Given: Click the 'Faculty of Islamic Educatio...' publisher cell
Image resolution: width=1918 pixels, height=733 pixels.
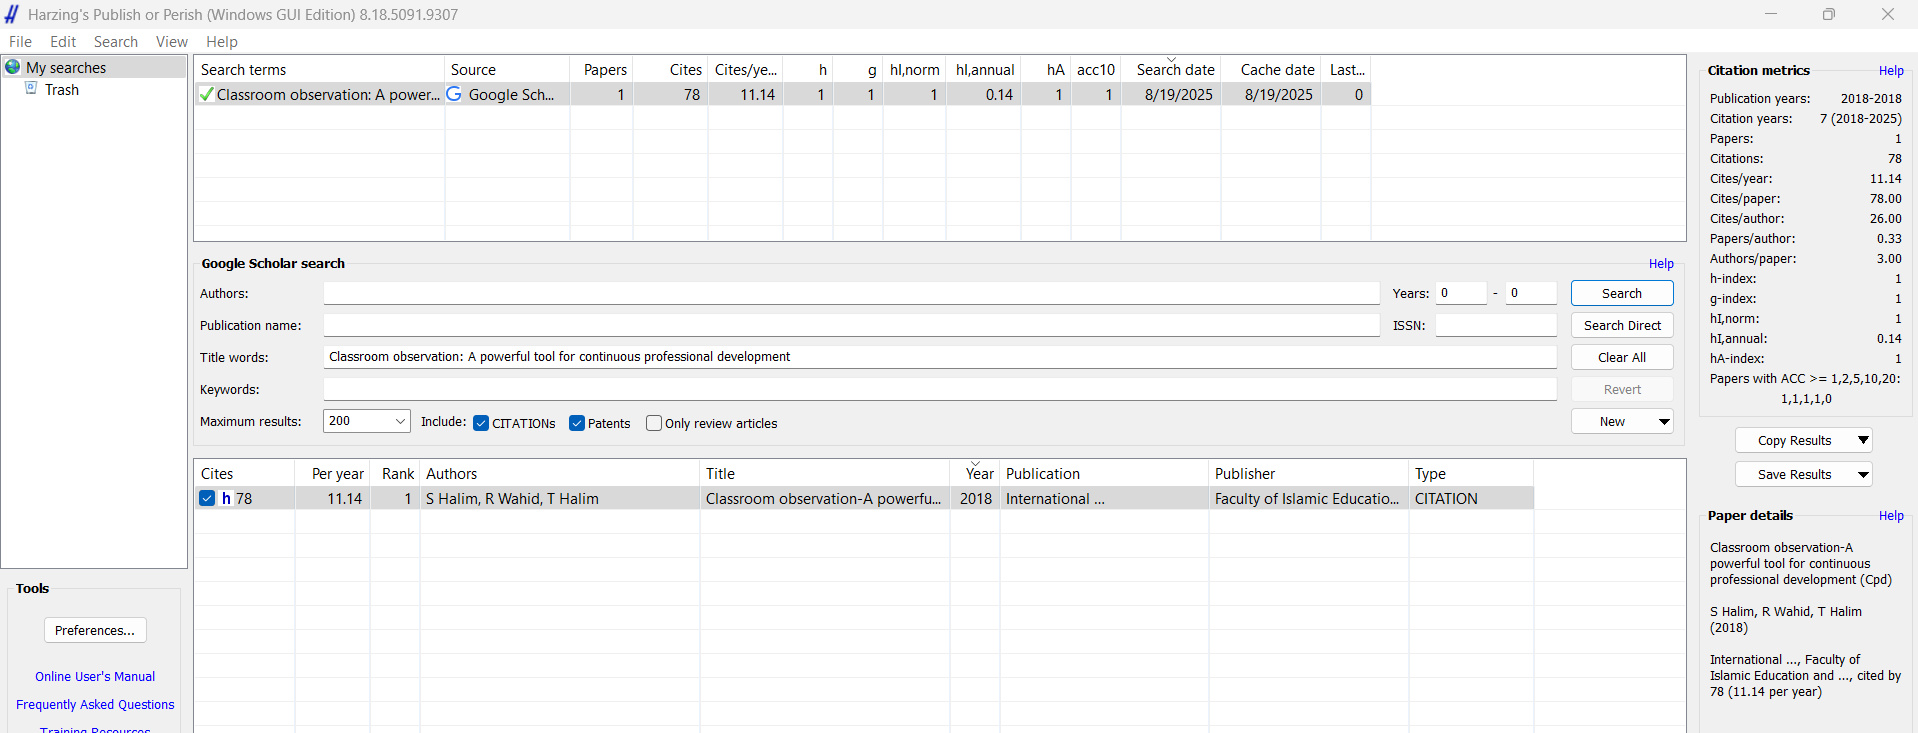Looking at the screenshot, I should click(x=1308, y=498).
